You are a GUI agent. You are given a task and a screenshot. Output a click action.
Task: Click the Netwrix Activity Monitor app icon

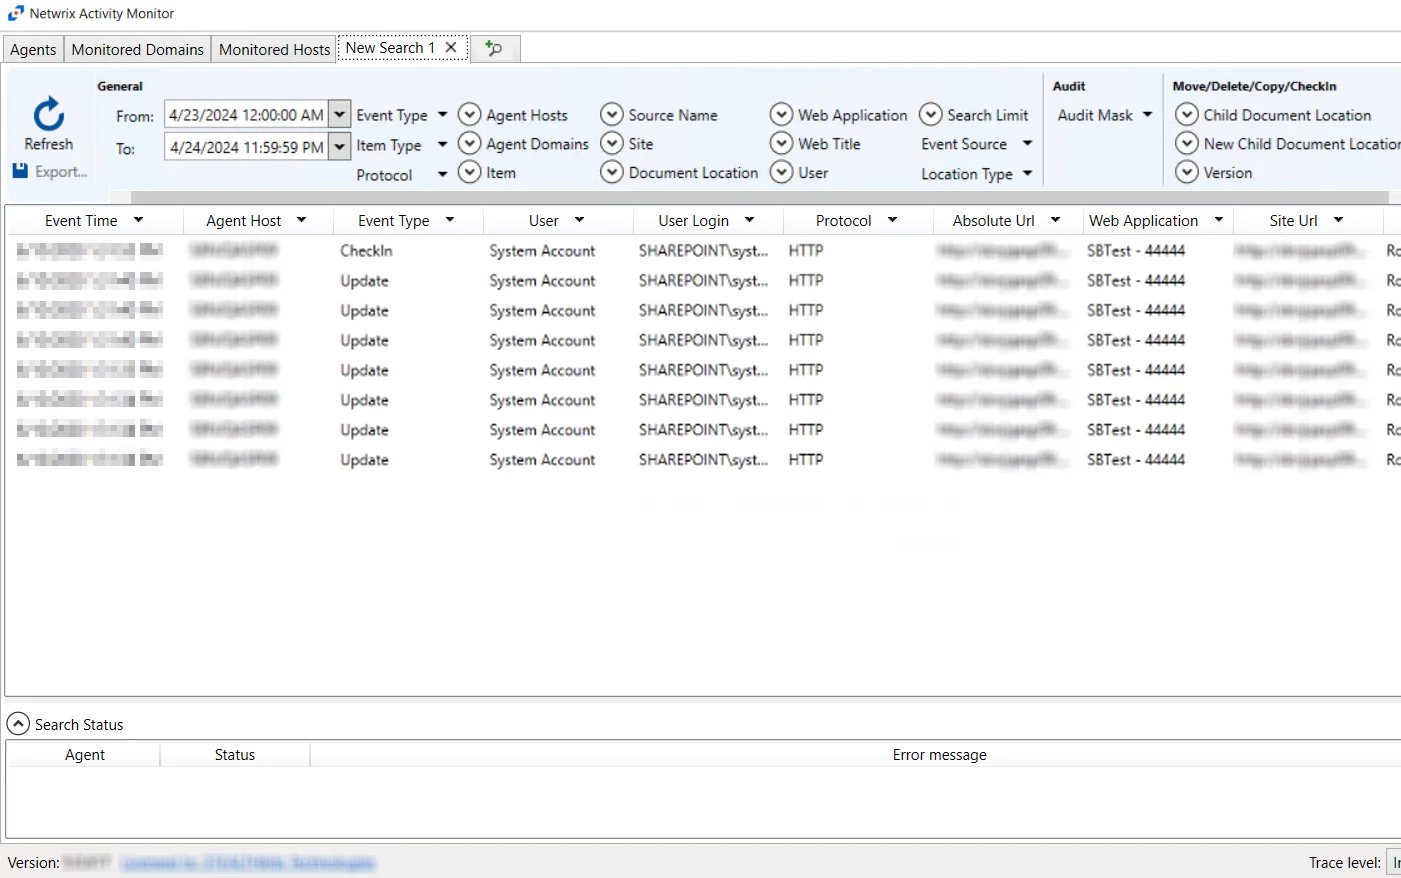(15, 13)
